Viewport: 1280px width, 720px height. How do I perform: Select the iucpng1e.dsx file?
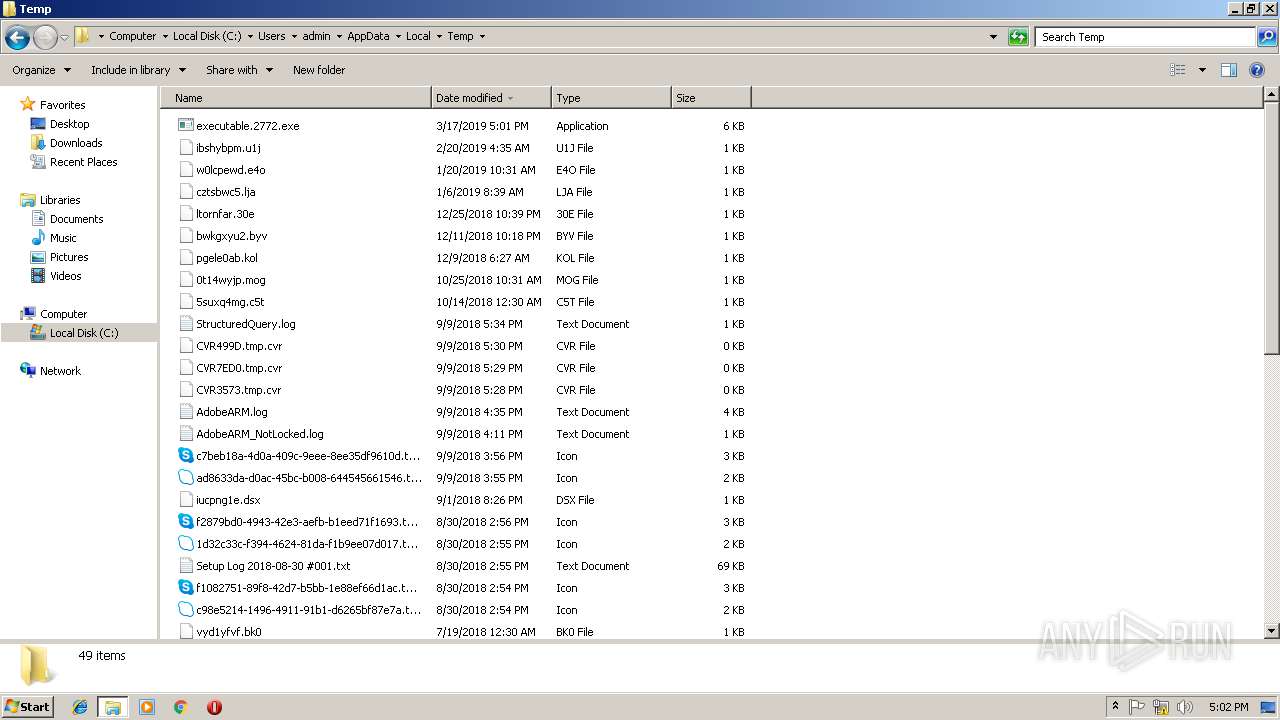(228, 500)
